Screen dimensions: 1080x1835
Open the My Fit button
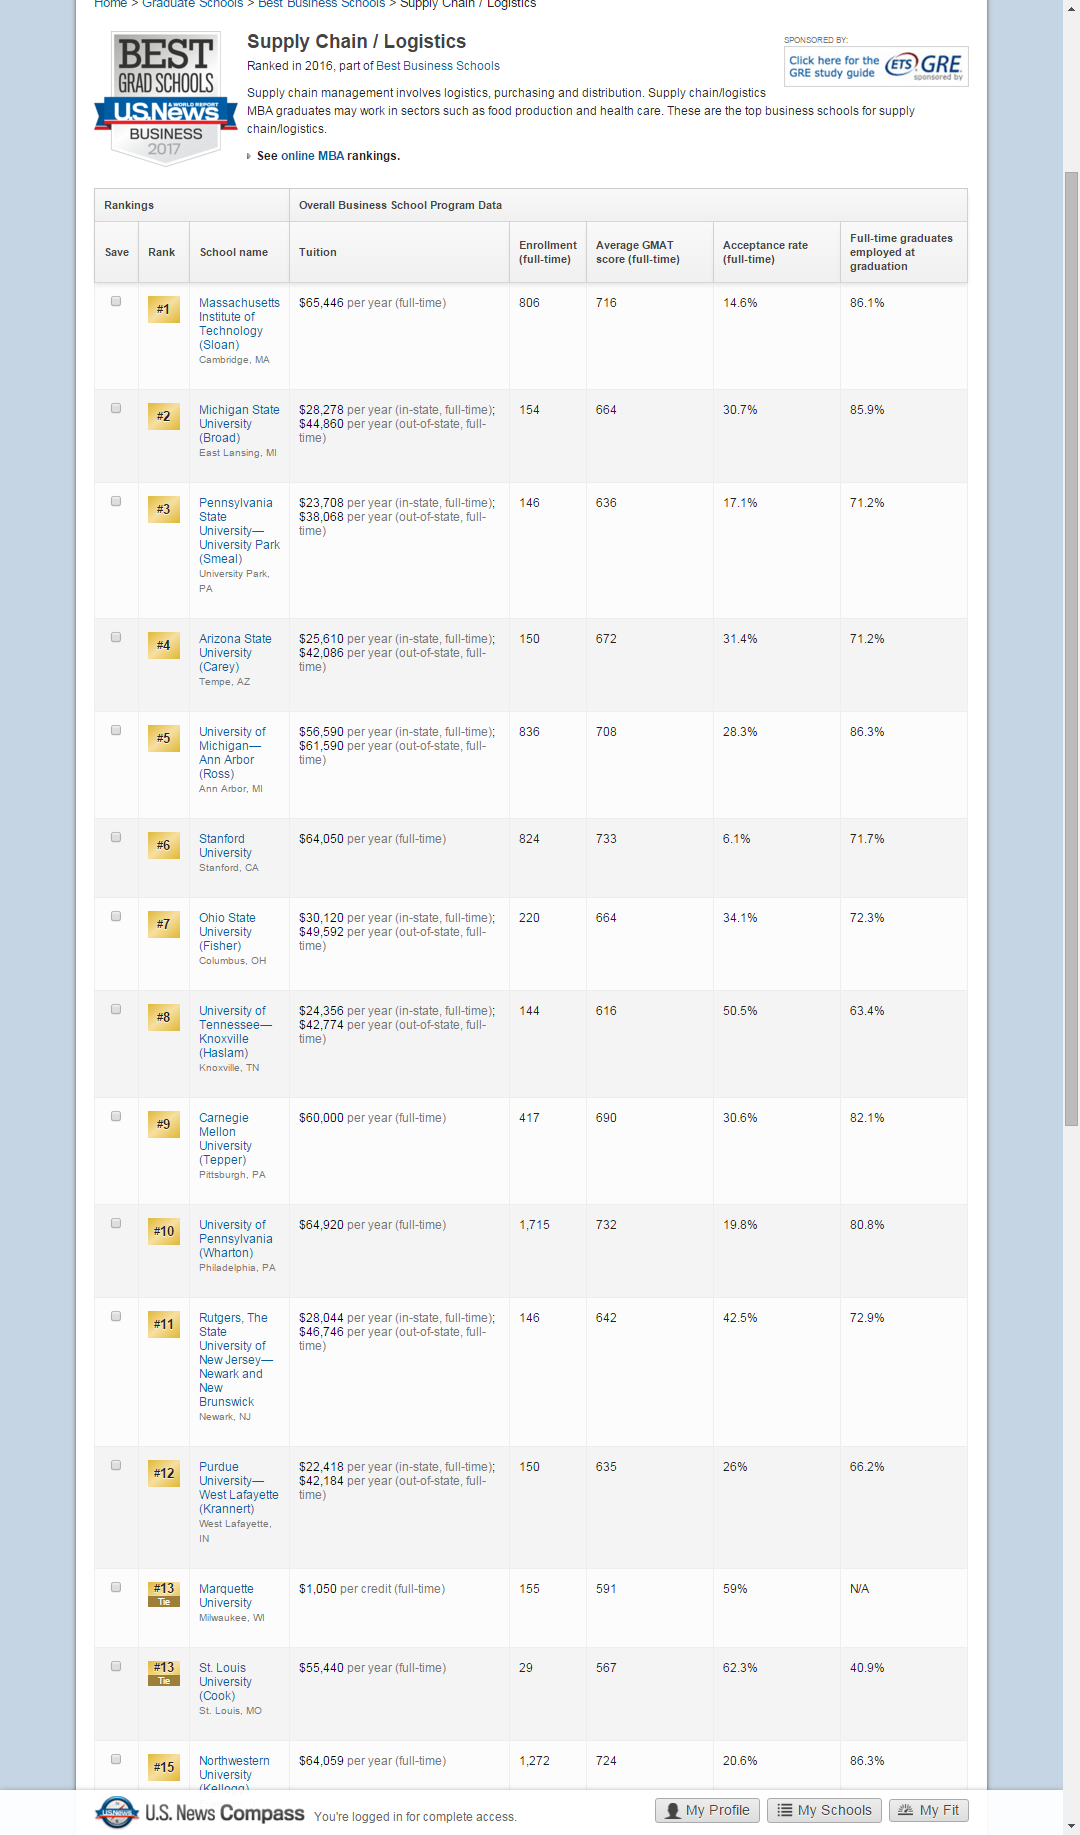pos(928,1810)
